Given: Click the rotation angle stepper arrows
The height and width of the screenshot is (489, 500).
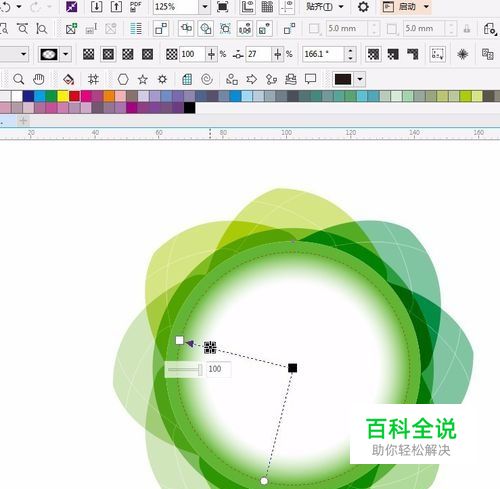Looking at the screenshot, I should pos(350,54).
